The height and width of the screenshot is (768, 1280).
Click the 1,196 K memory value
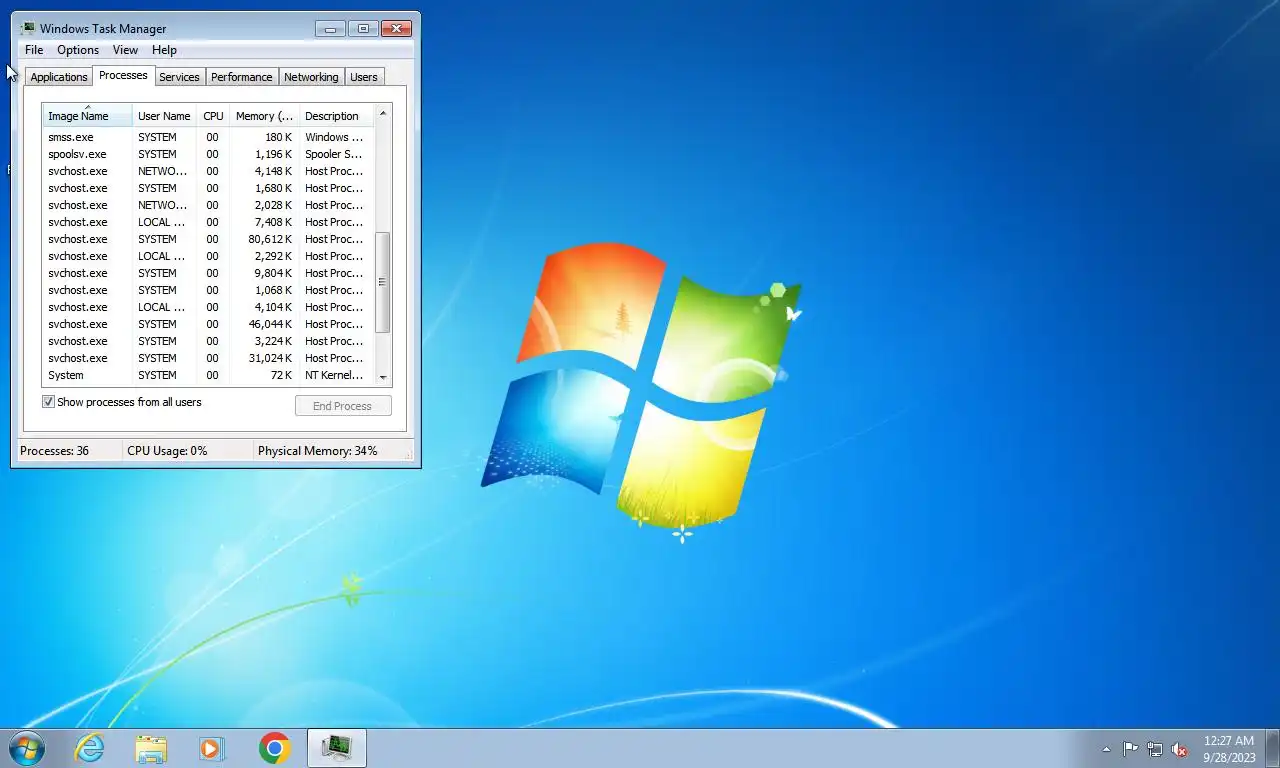273,154
